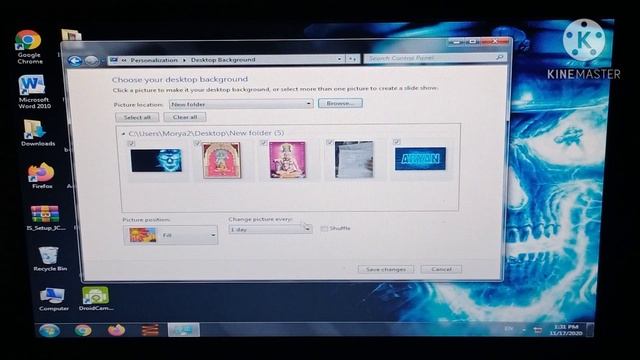Image resolution: width=640 pixels, height=360 pixels.
Task: Open Chrome from the taskbar
Action: click(x=83, y=330)
